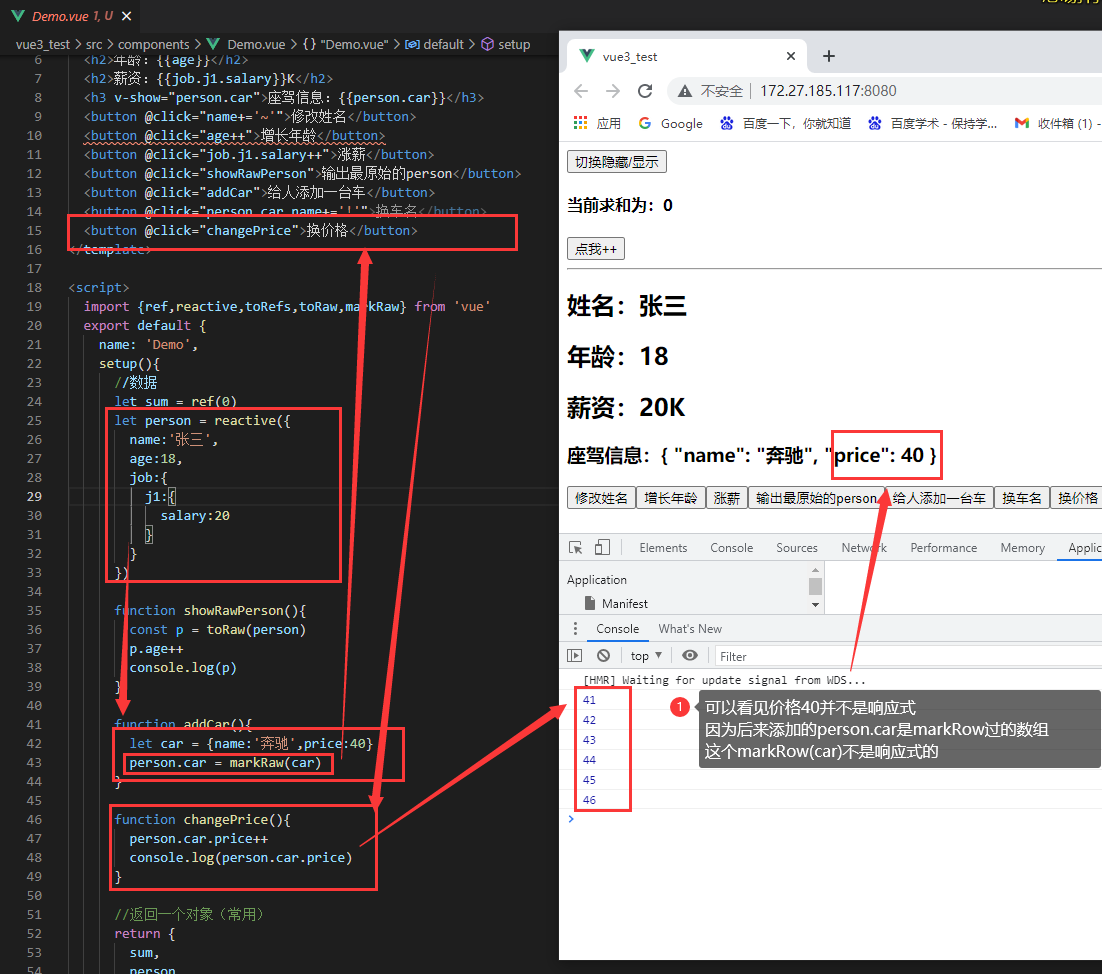Open the Vue logo icon in the breadcrumb
The width and height of the screenshot is (1102, 974).
click(x=212, y=44)
